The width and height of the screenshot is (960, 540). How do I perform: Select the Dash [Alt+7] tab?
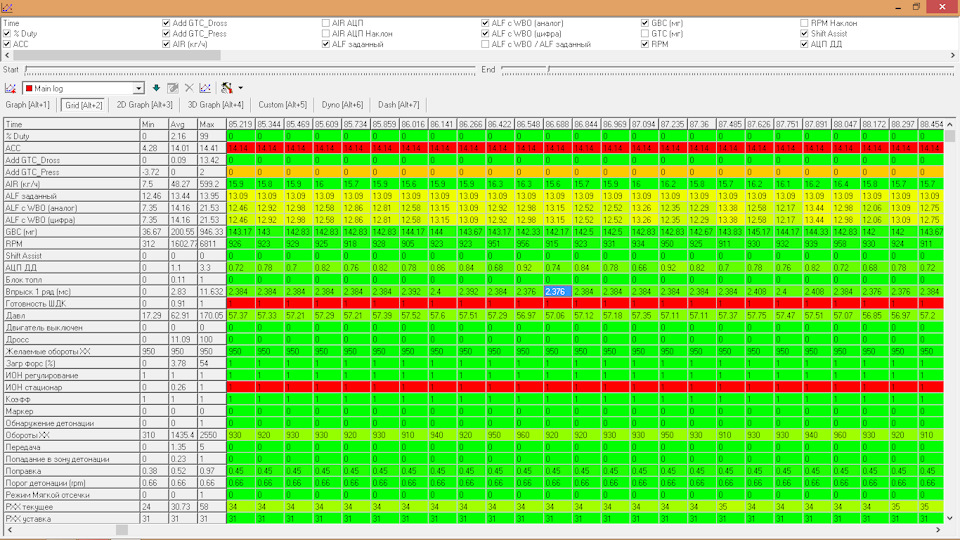tap(399, 105)
